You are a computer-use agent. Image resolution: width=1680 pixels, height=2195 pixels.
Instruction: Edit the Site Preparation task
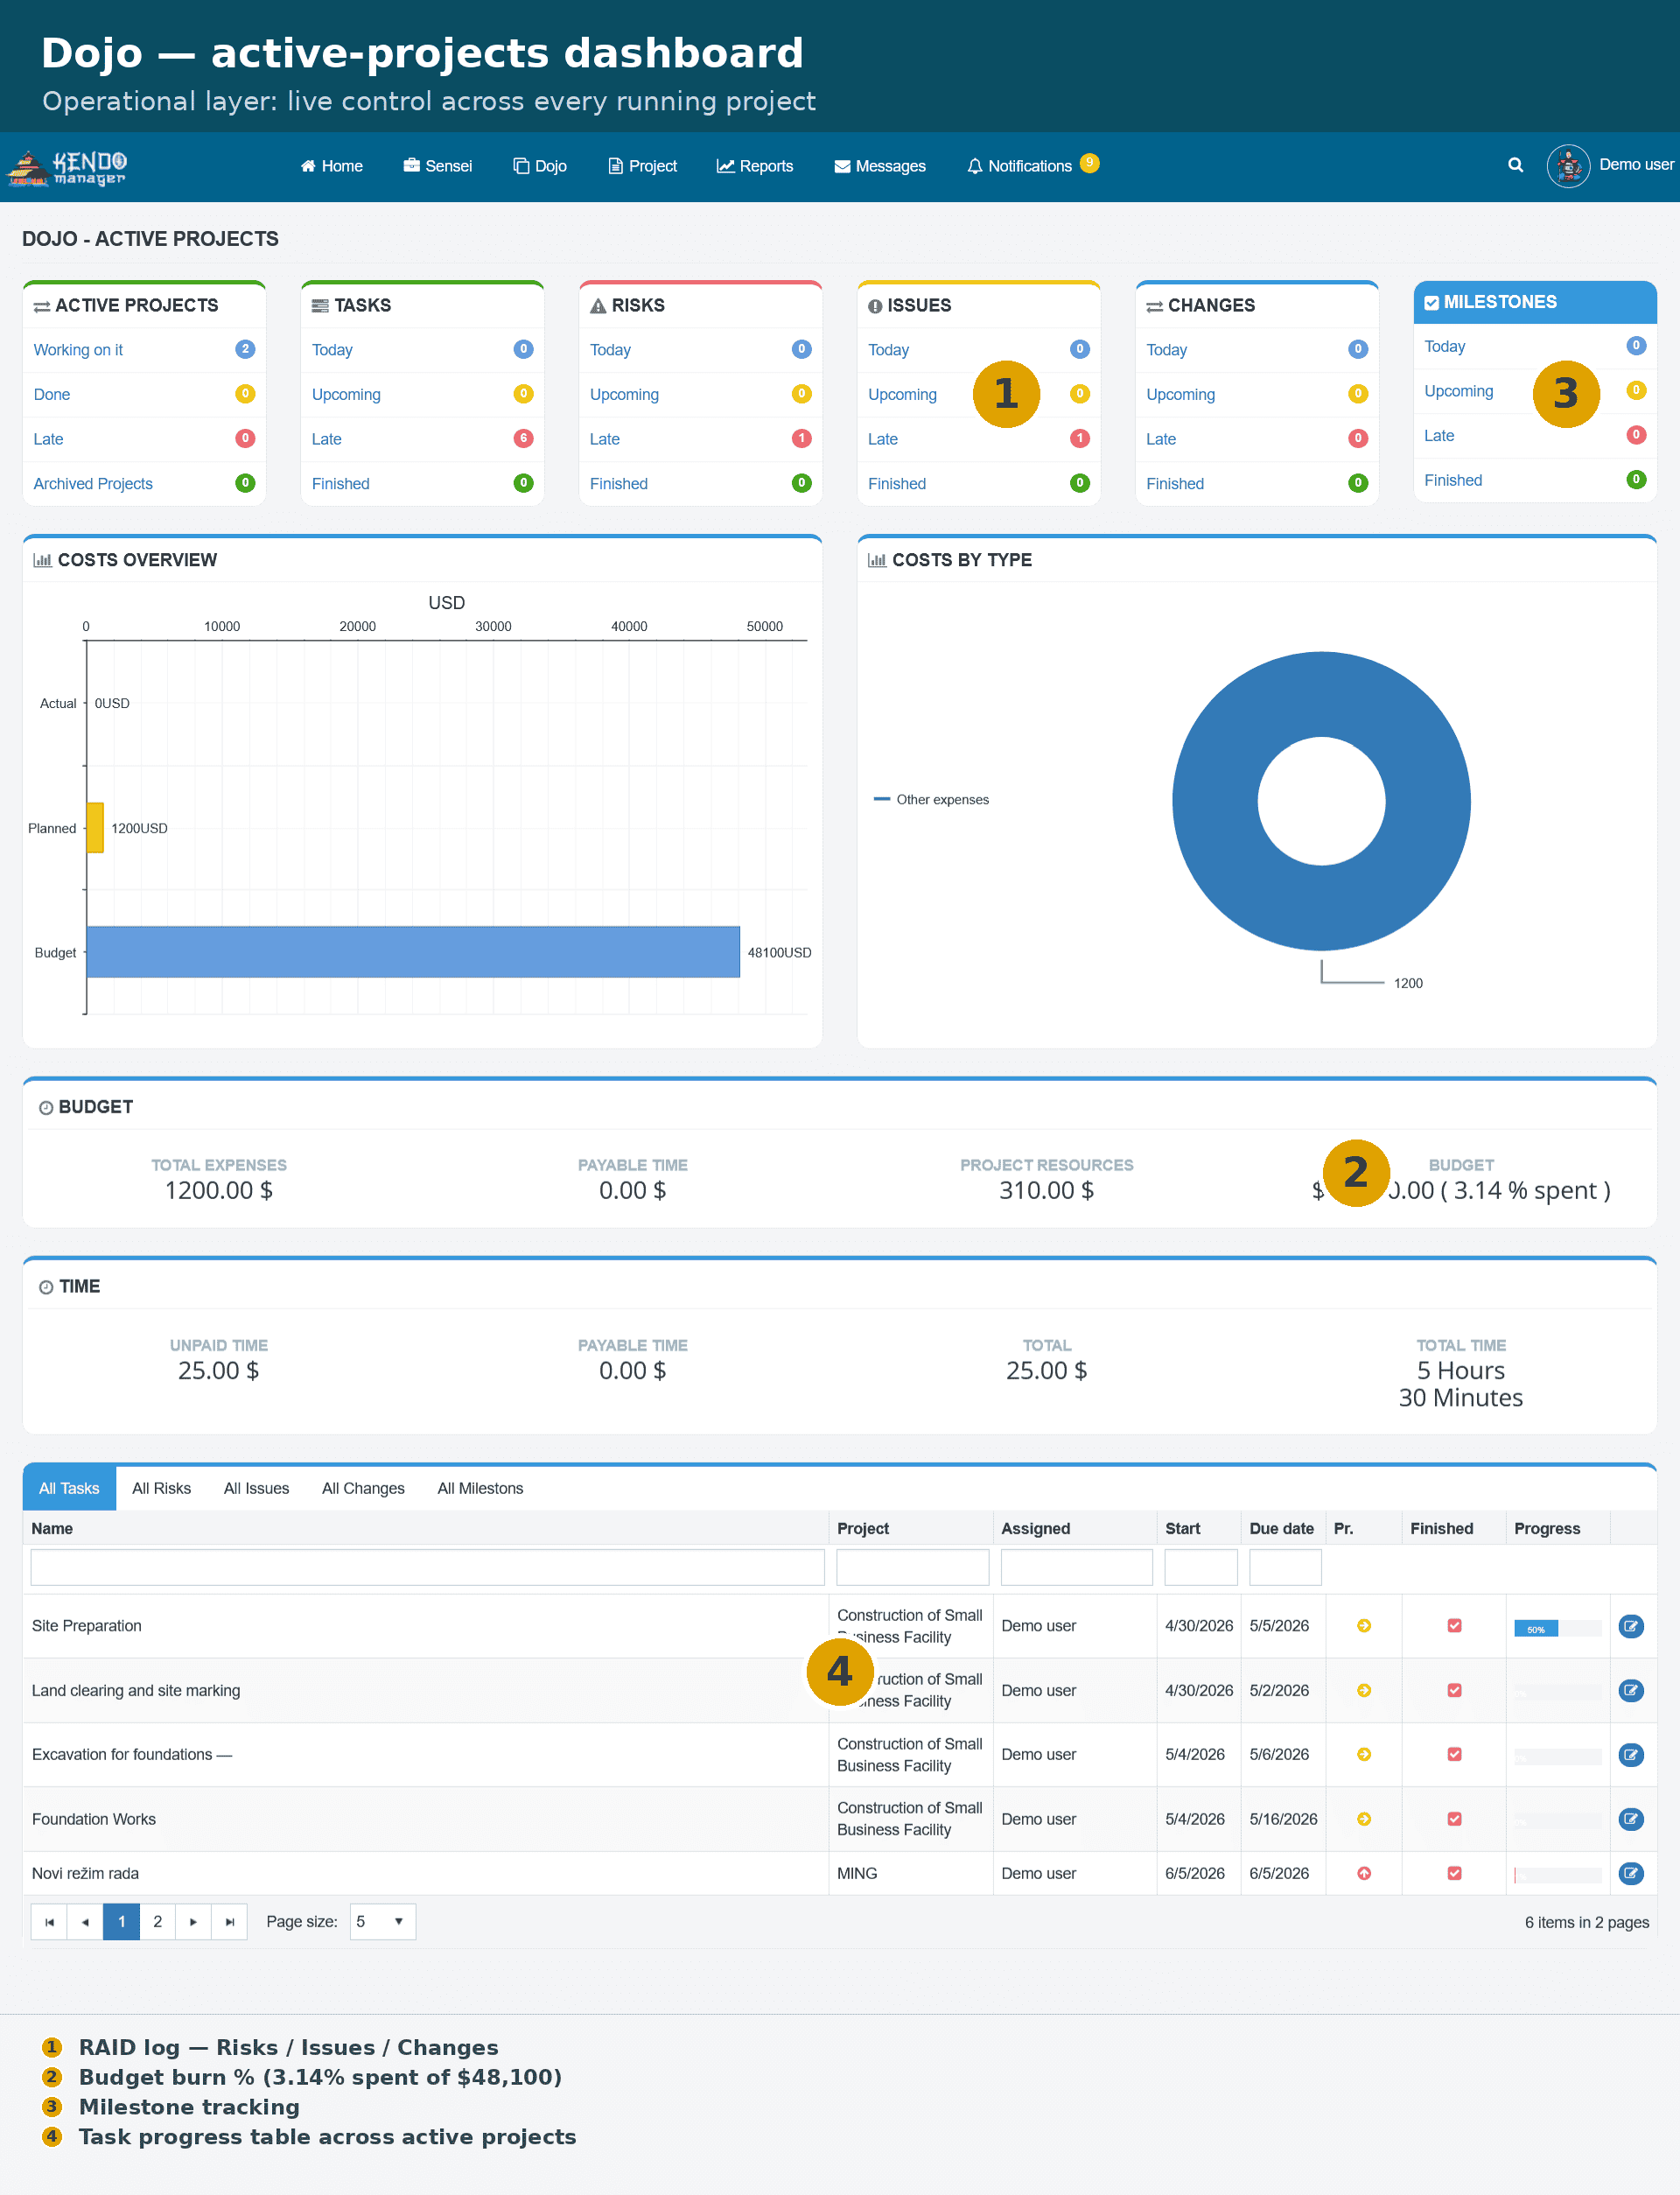coord(1630,1626)
